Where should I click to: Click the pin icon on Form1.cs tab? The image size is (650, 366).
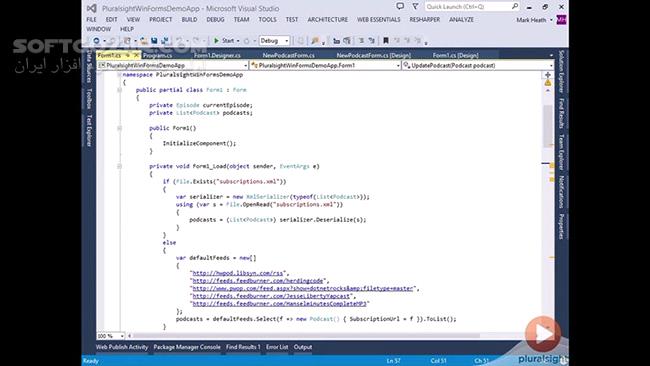[x=128, y=55]
